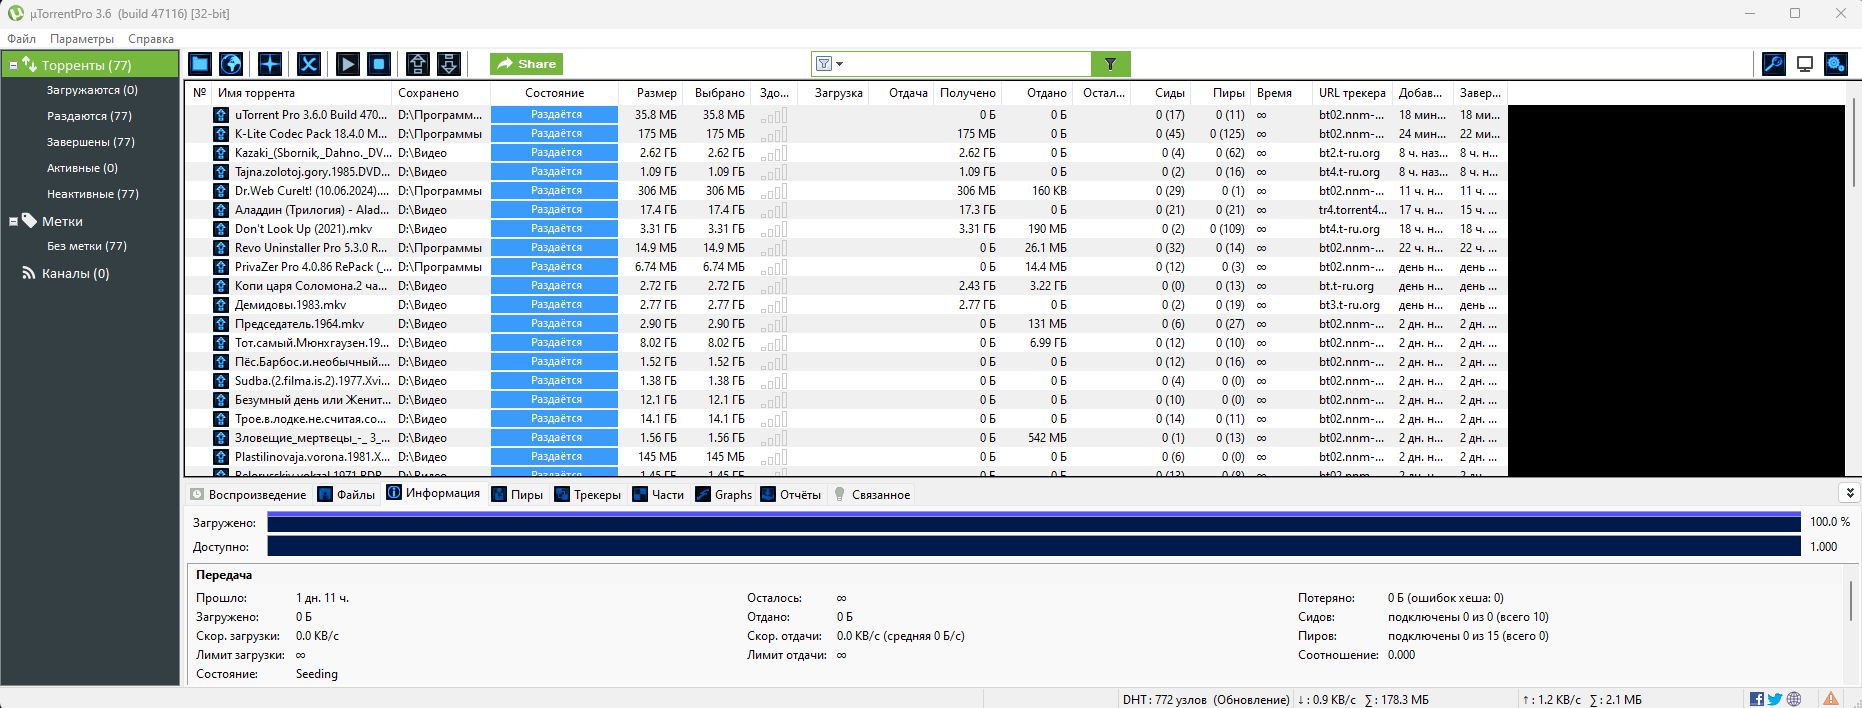The width and height of the screenshot is (1862, 708).
Task: Open the Параметры menu
Action: [x=82, y=39]
